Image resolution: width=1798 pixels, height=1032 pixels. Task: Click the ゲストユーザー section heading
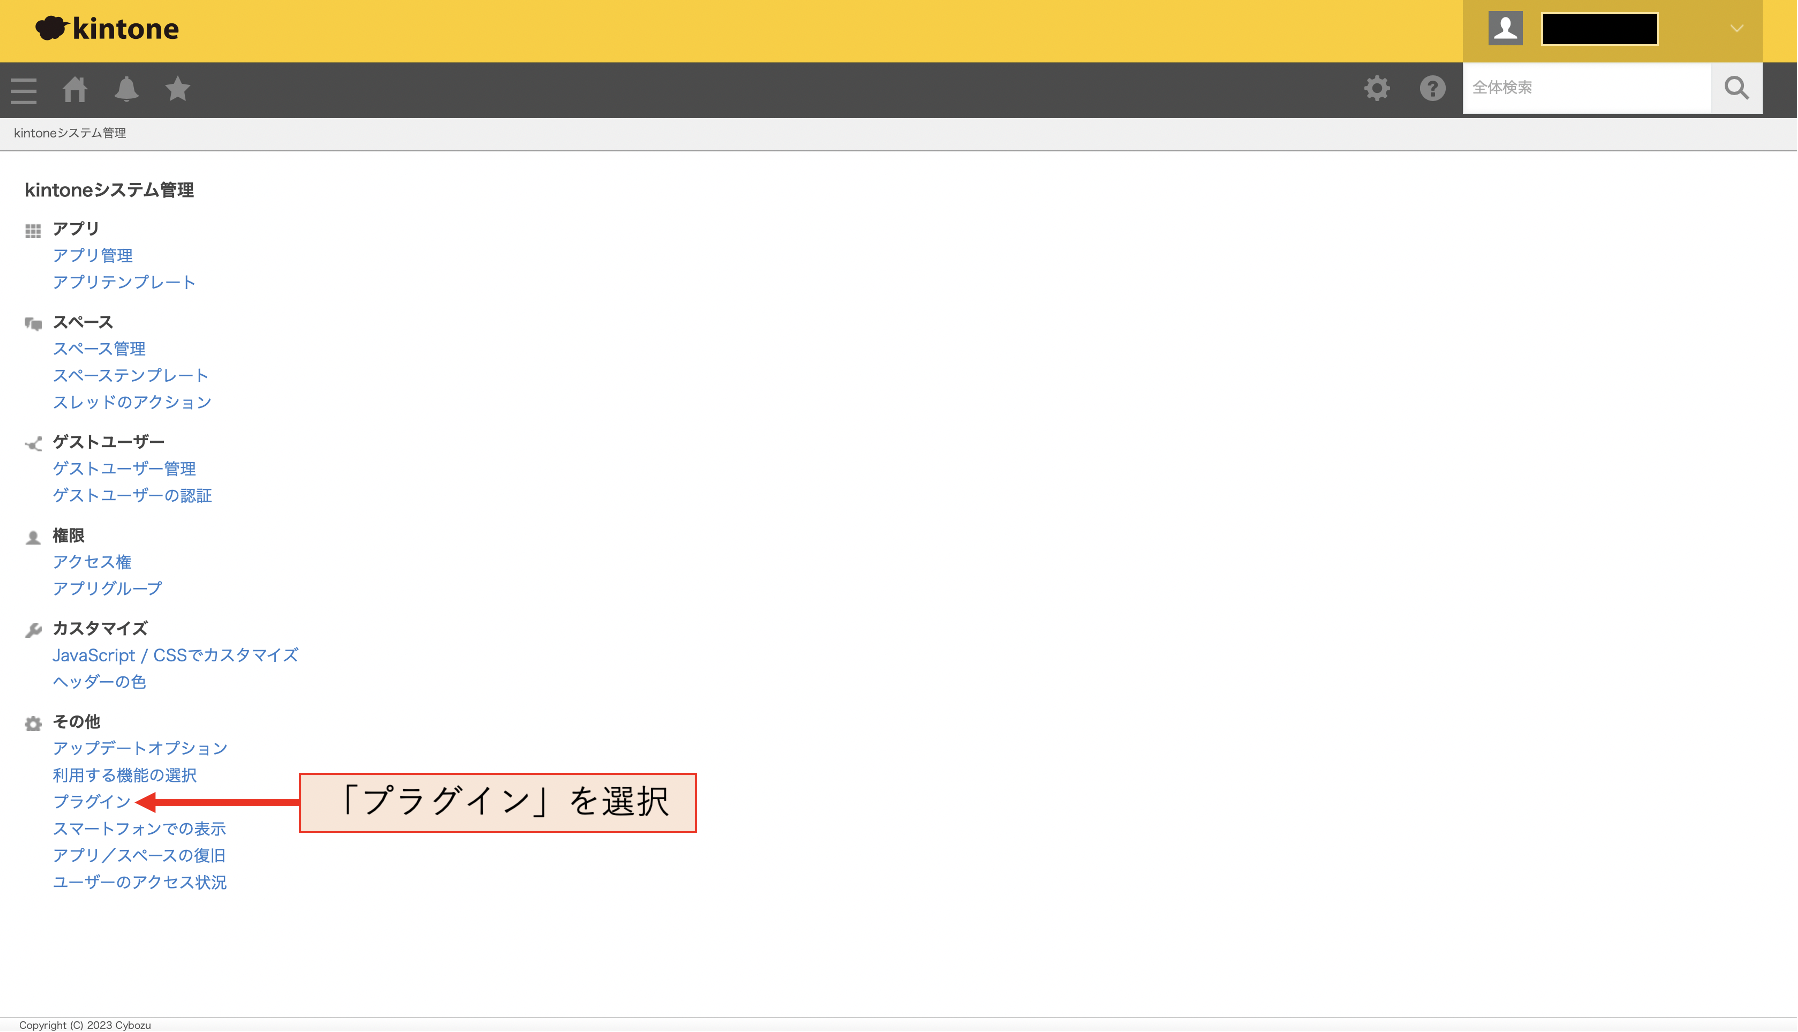pyautogui.click(x=109, y=442)
